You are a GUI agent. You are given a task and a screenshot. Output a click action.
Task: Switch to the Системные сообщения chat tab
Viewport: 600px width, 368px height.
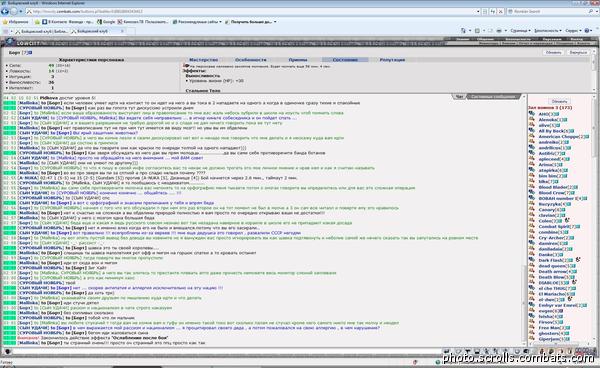point(494,97)
